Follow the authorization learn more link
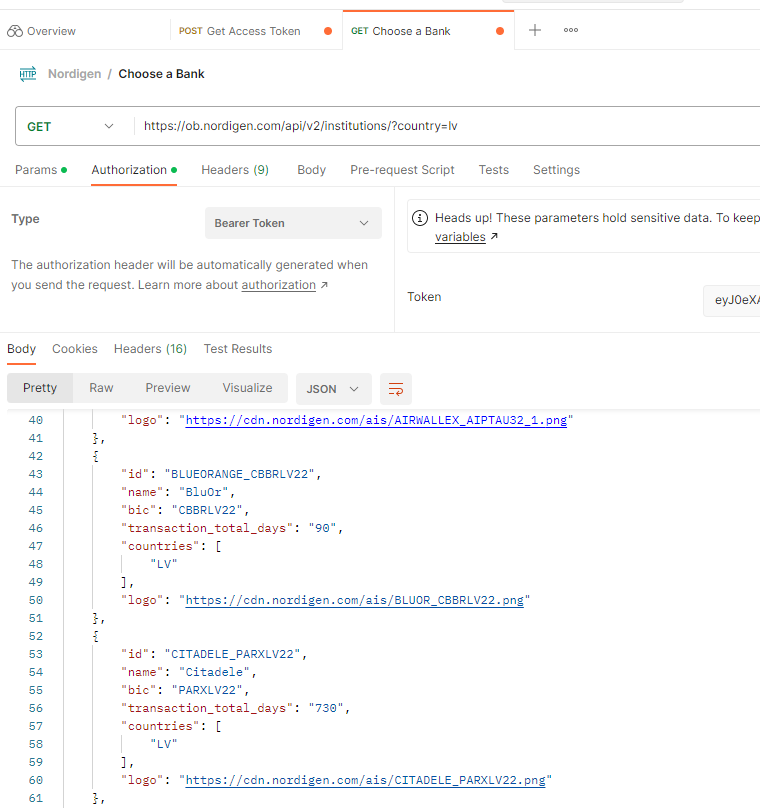Image resolution: width=760 pixels, height=808 pixels. pyautogui.click(x=279, y=285)
